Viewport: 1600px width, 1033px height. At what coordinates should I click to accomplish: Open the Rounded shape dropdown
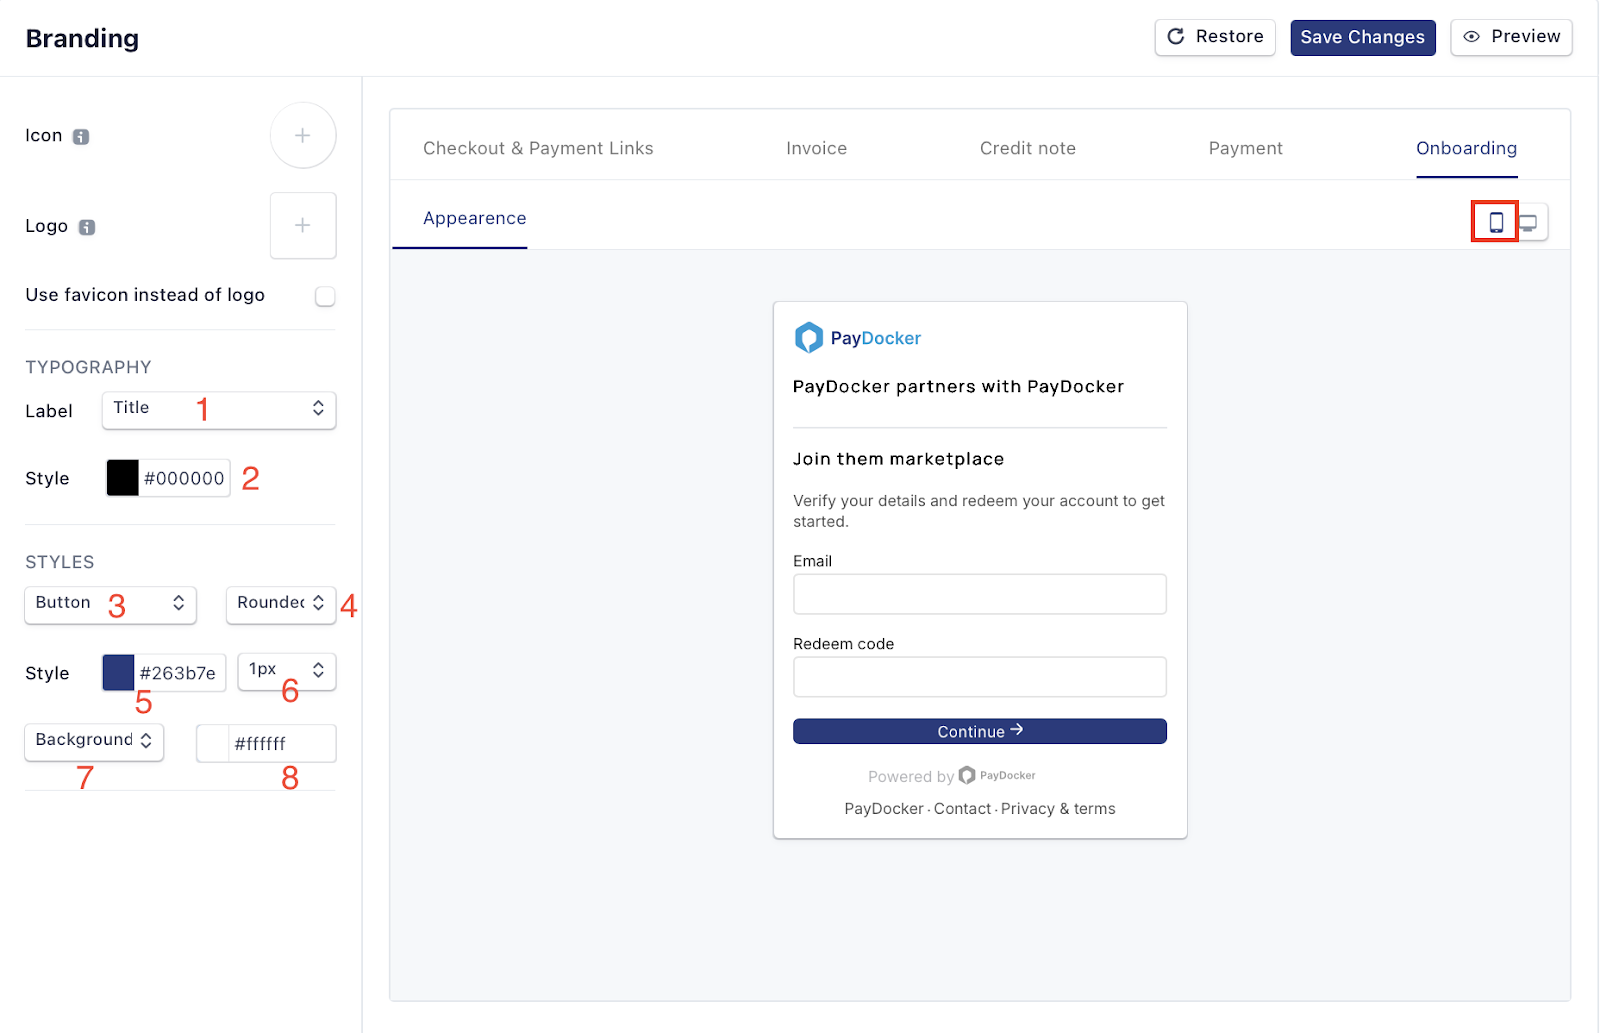tap(281, 604)
